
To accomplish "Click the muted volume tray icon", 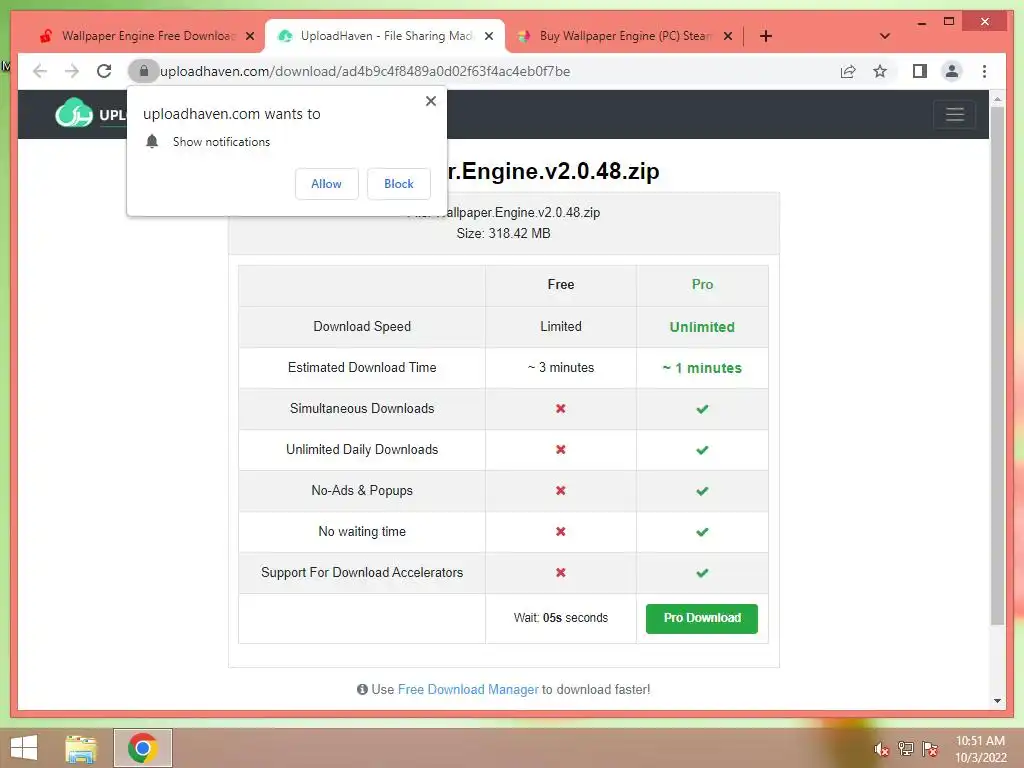I will (x=882, y=749).
